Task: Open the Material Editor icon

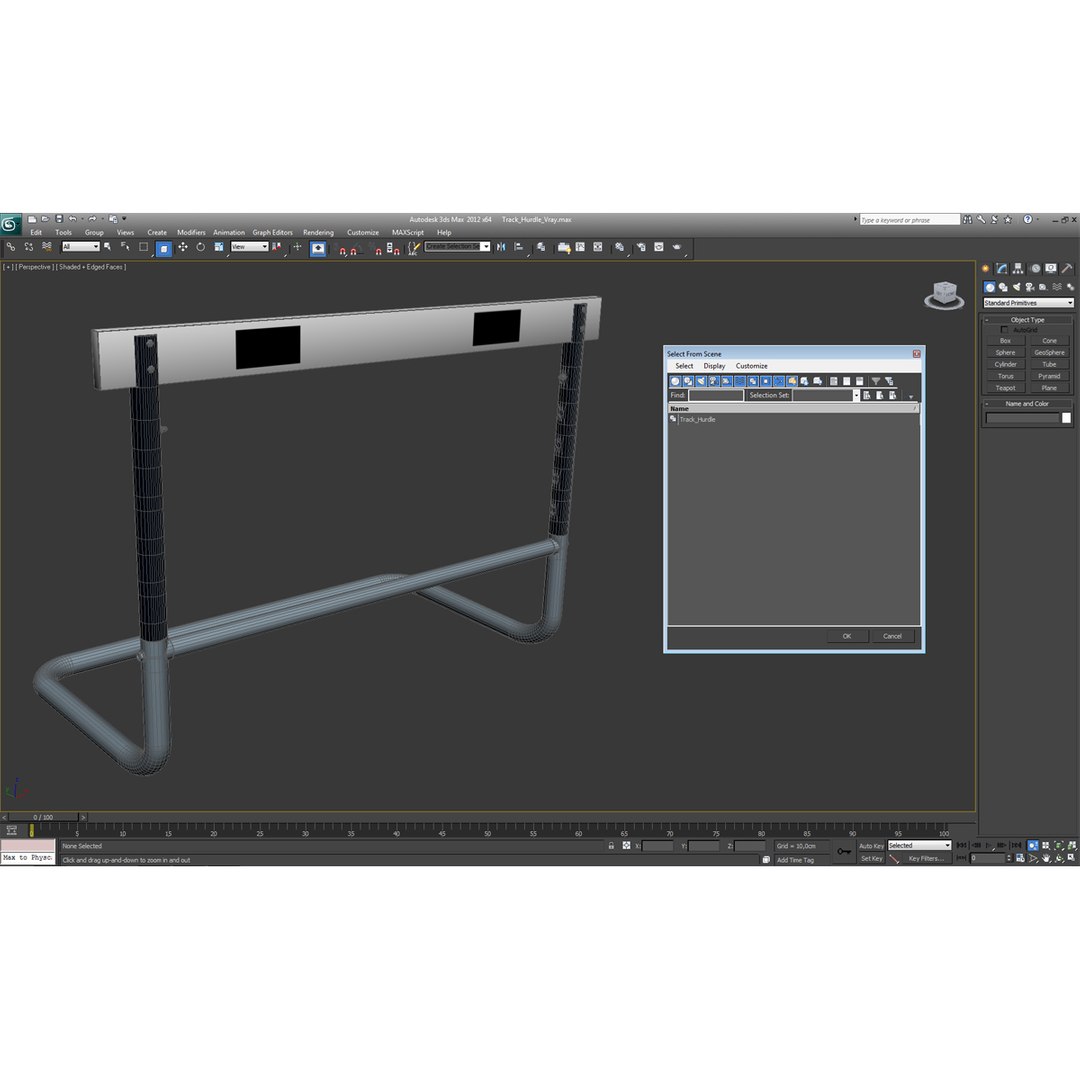Action: tap(619, 247)
